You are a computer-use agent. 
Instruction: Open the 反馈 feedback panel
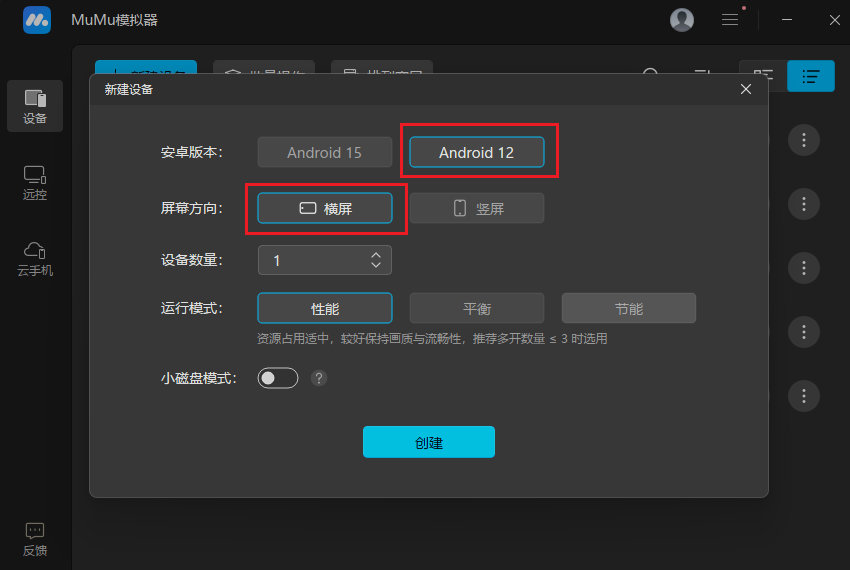35,539
